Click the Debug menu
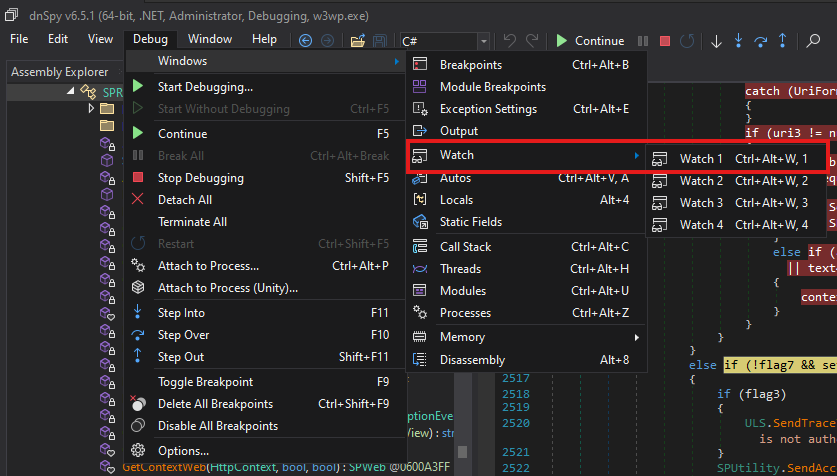 (x=150, y=39)
